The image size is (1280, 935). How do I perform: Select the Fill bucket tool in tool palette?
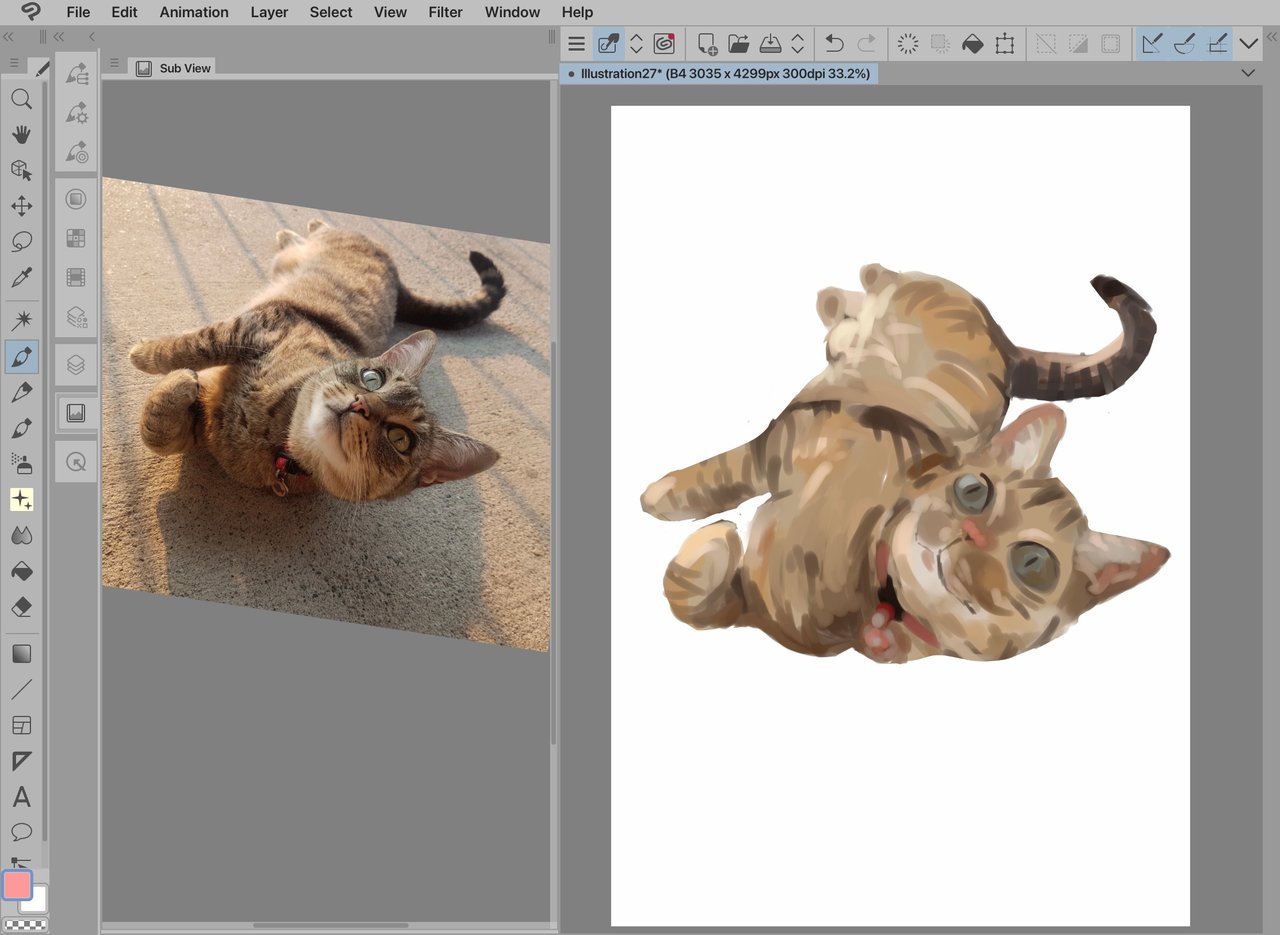[x=21, y=571]
